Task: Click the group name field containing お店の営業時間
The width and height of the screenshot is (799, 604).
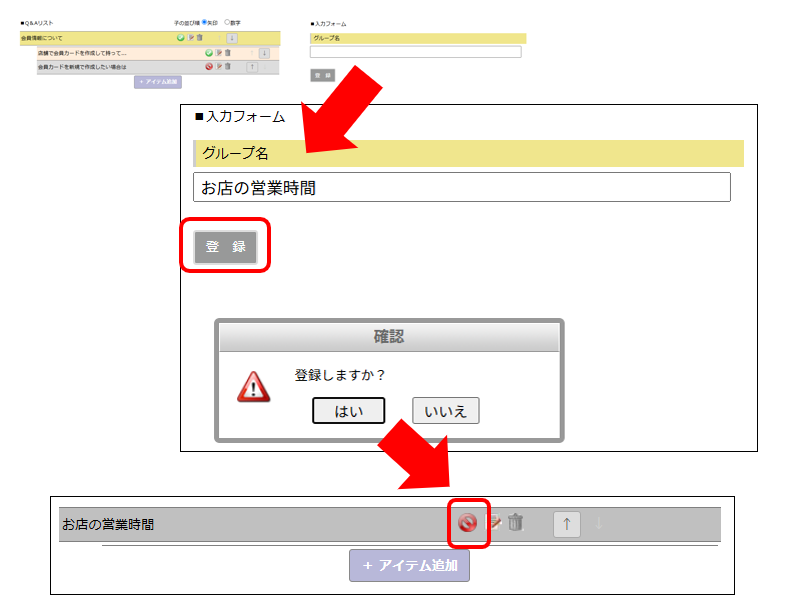Action: point(461,188)
